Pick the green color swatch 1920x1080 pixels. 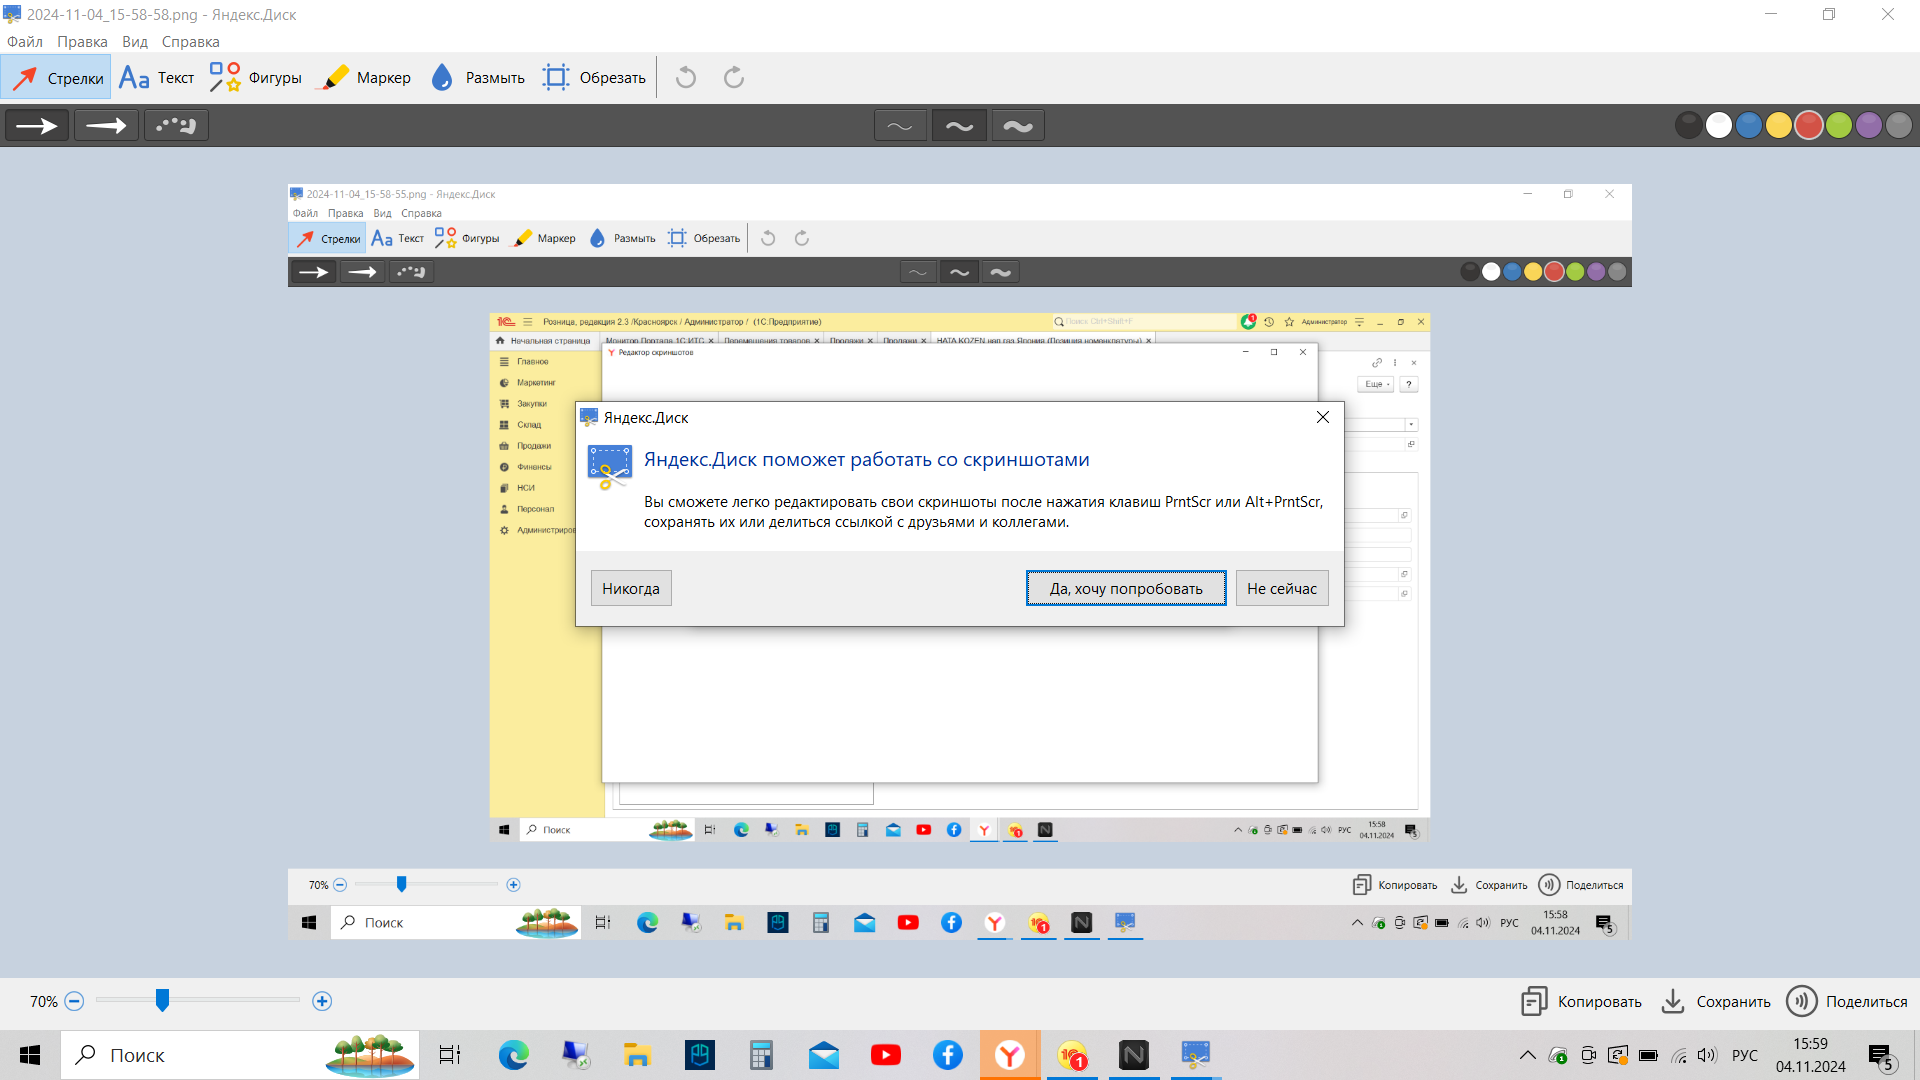1839,125
